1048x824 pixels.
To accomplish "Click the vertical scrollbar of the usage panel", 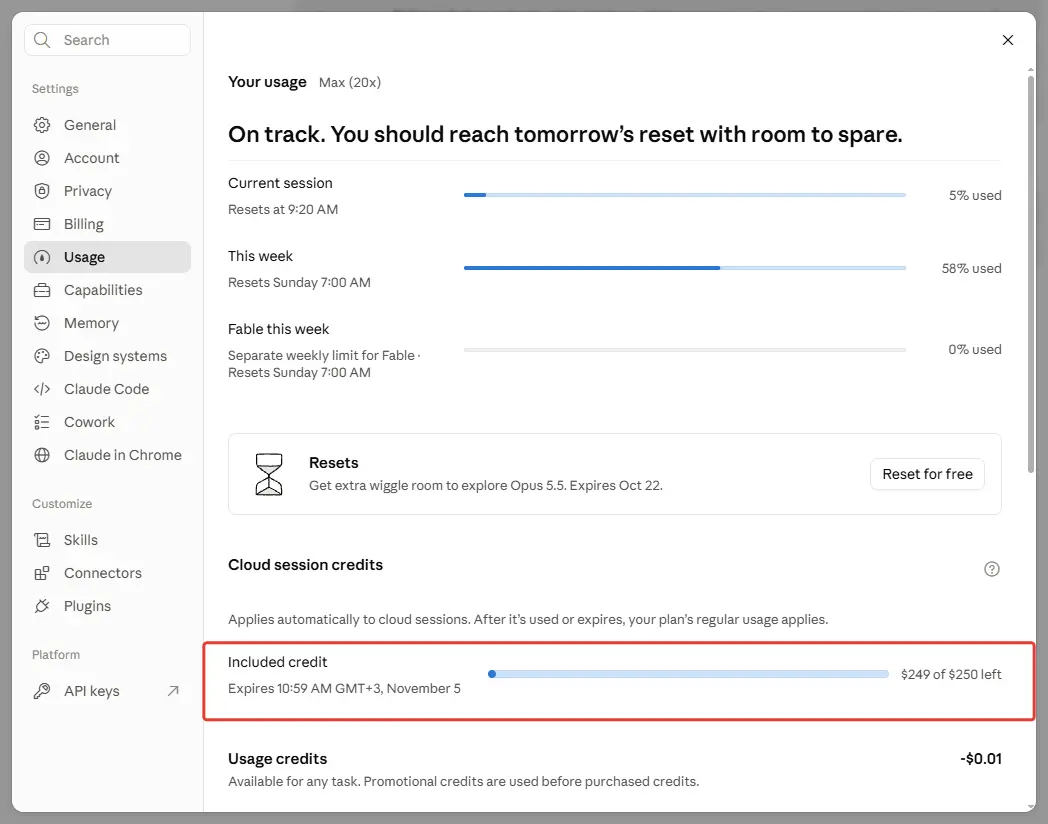I will pos(1031,274).
